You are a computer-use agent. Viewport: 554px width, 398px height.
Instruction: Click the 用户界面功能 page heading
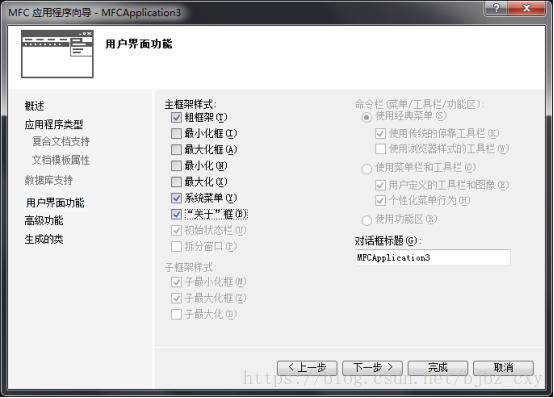[139, 44]
